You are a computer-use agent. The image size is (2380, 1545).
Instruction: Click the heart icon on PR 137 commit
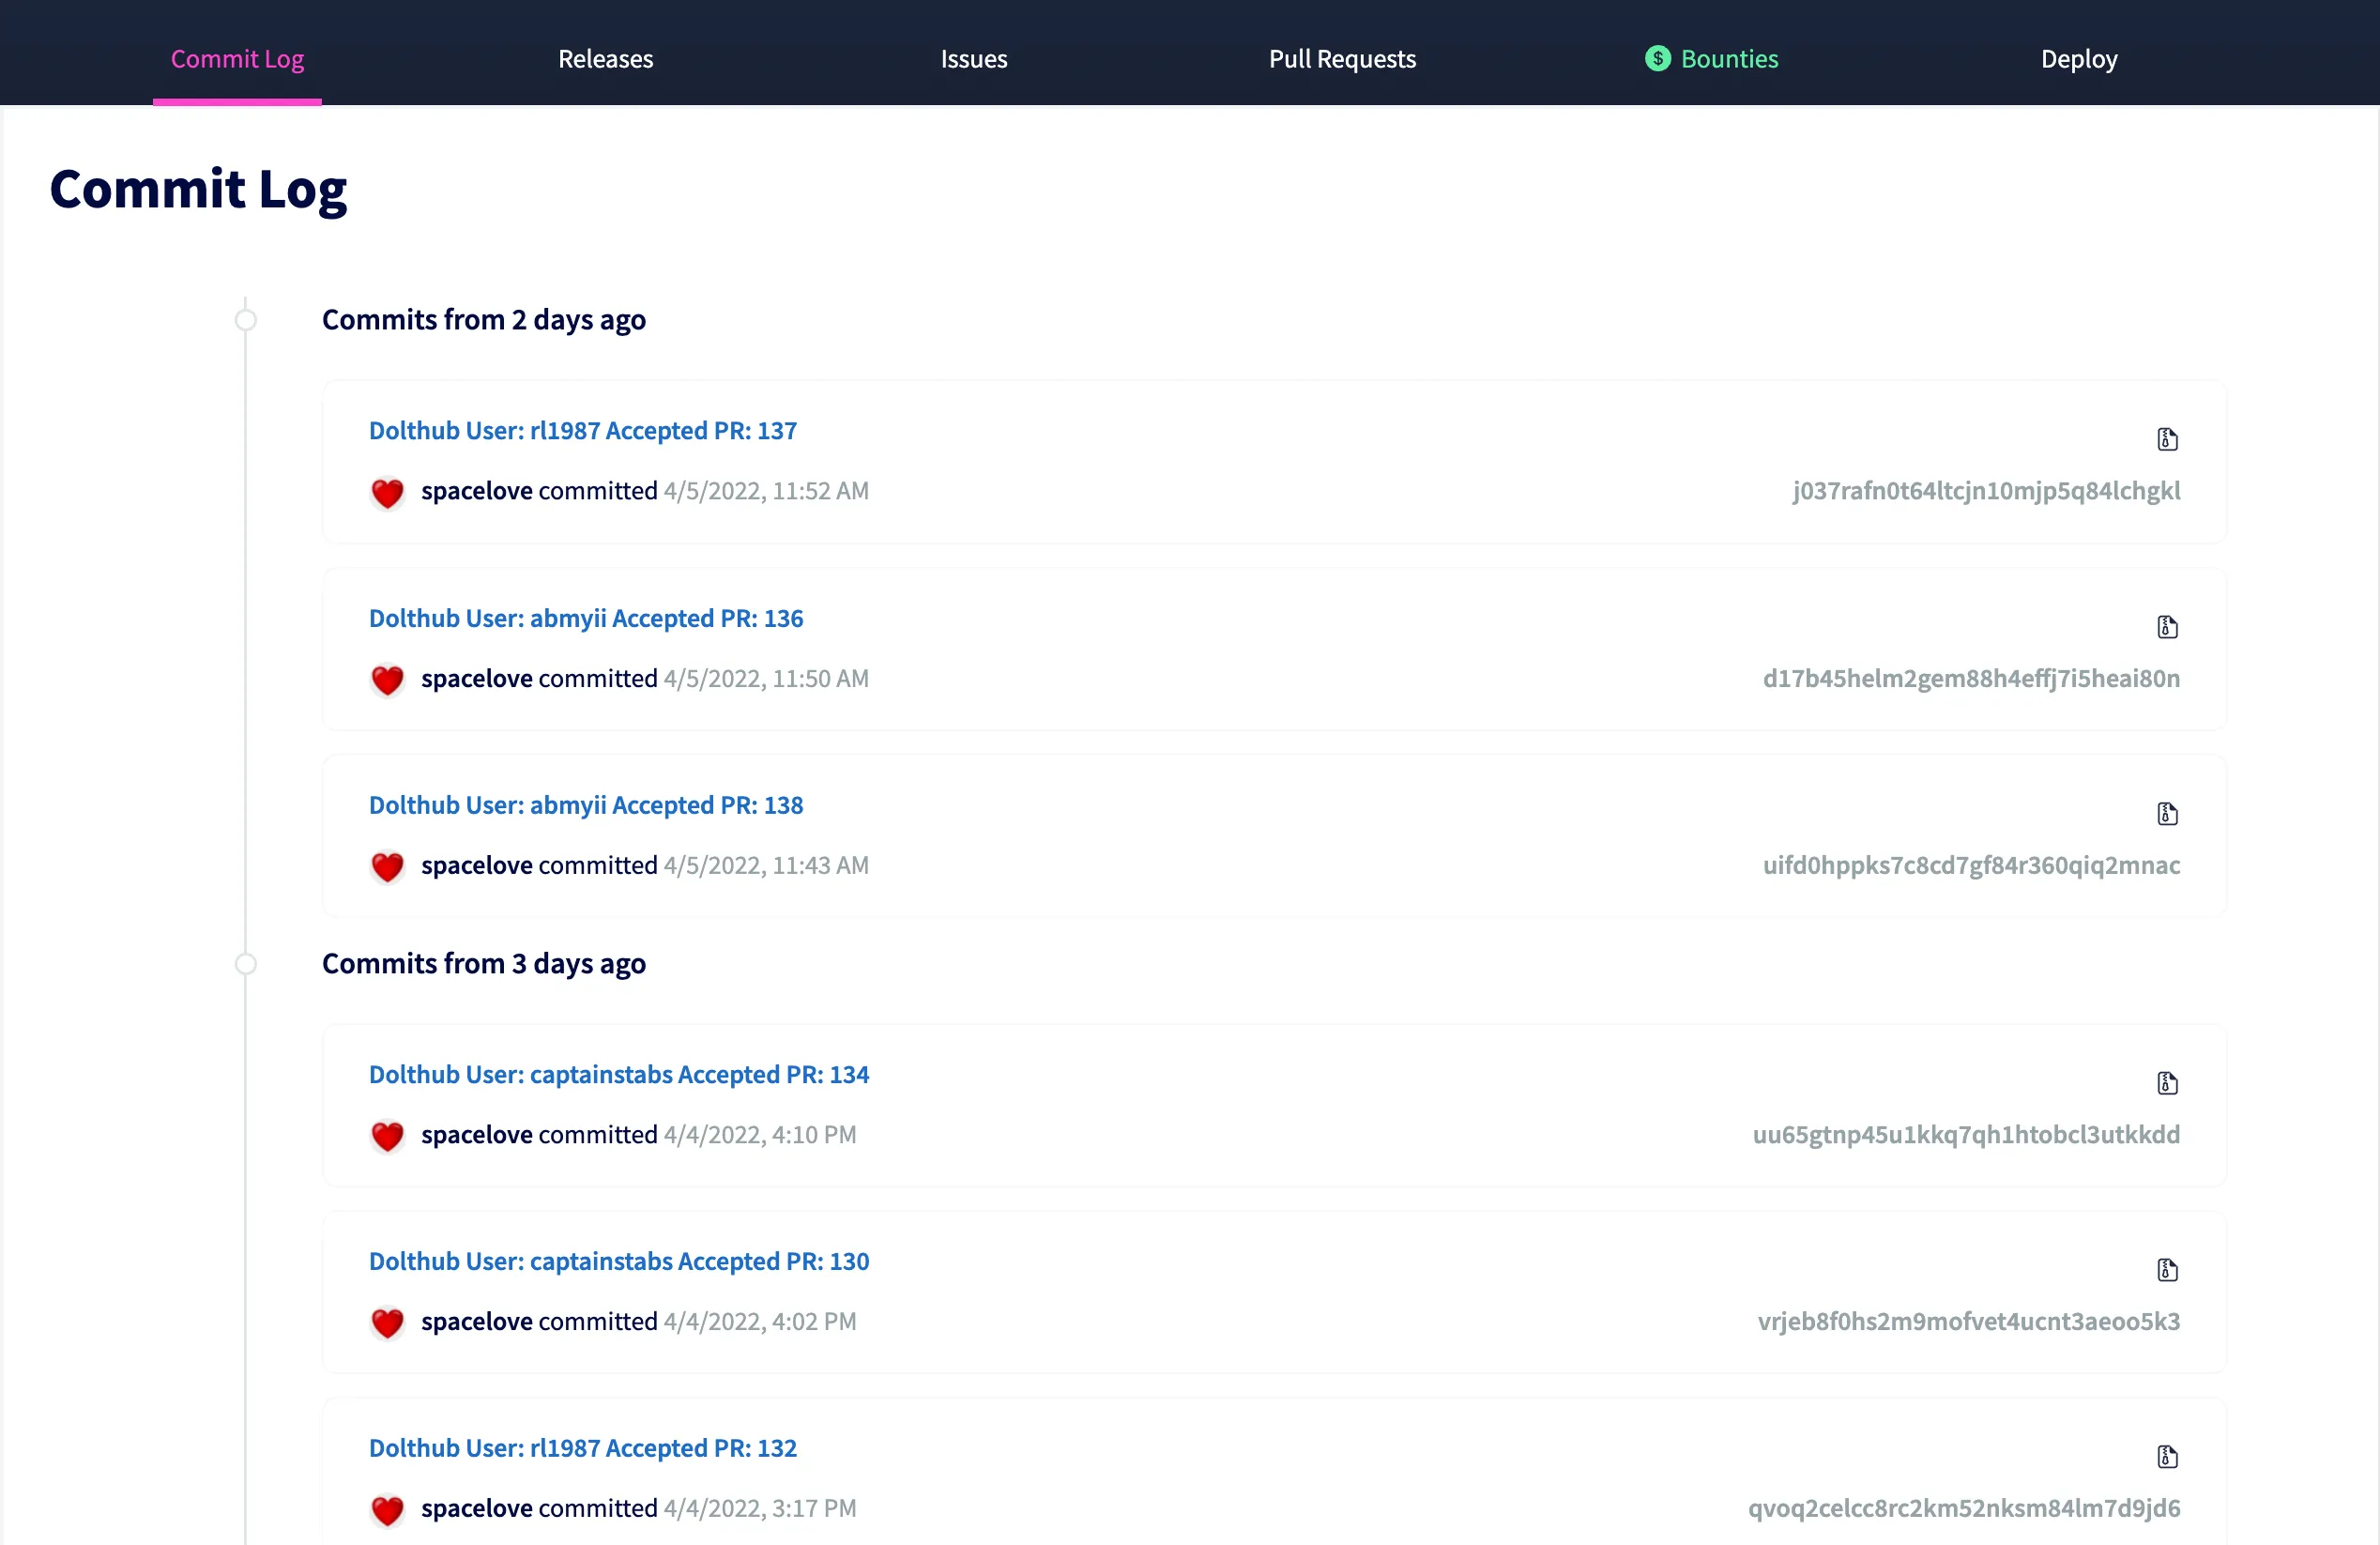(x=386, y=493)
